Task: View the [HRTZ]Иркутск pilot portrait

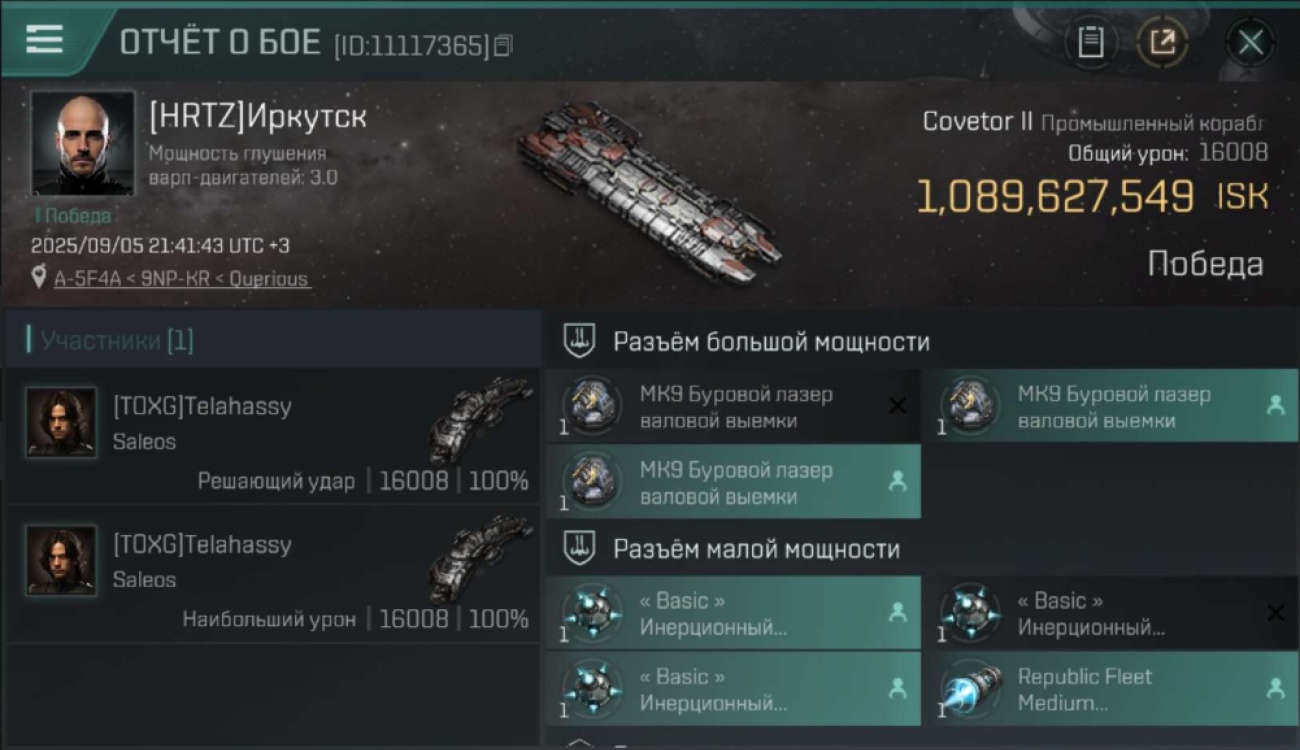Action: click(x=83, y=143)
